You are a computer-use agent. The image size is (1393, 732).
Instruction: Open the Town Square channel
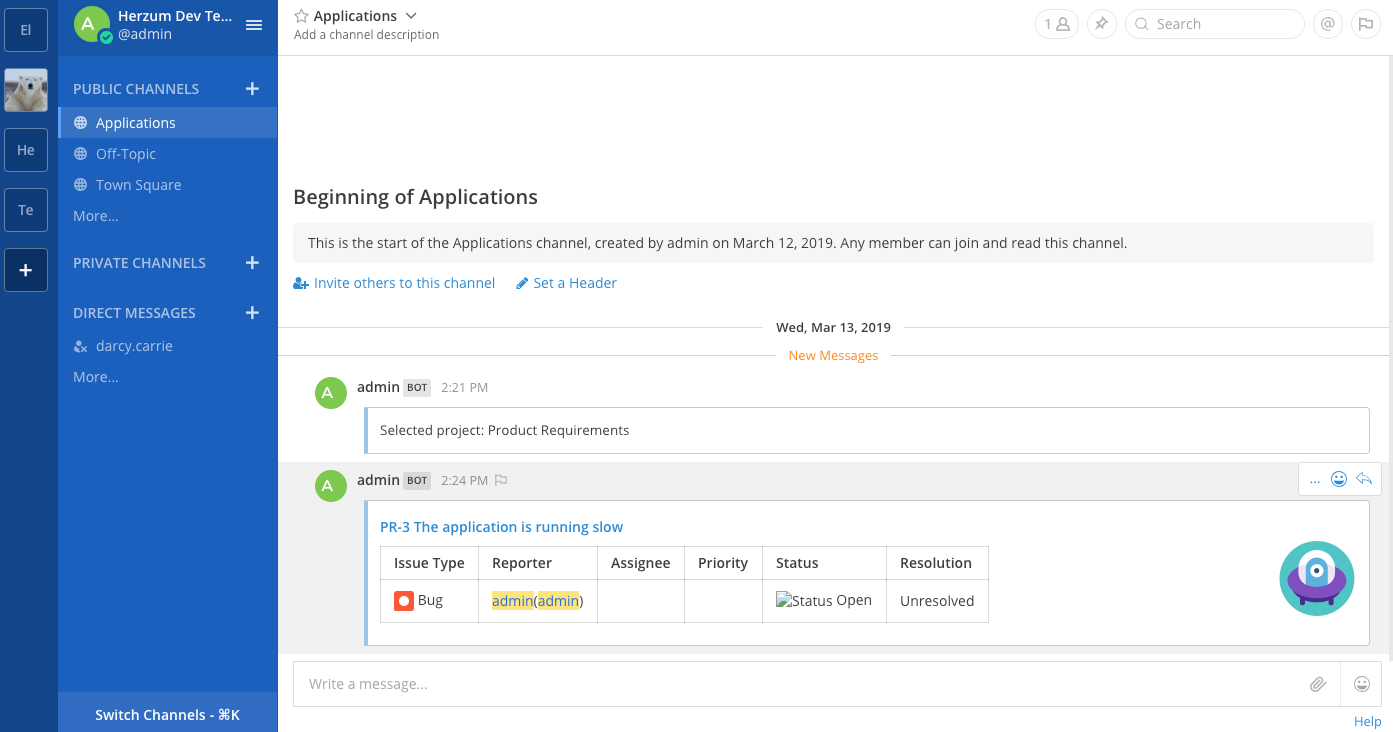138,185
